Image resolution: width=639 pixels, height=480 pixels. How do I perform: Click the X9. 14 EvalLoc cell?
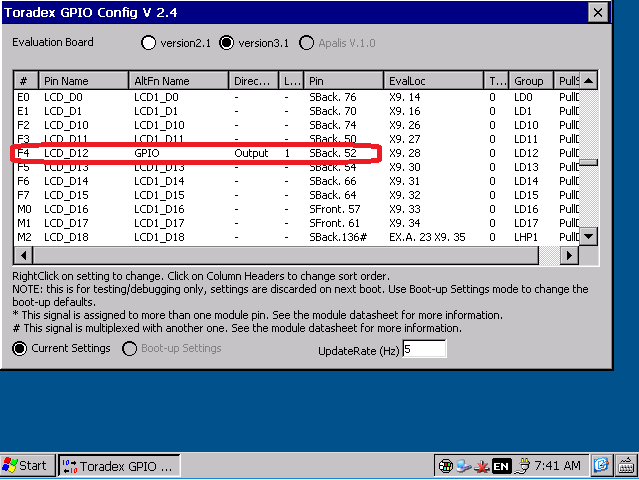405,97
